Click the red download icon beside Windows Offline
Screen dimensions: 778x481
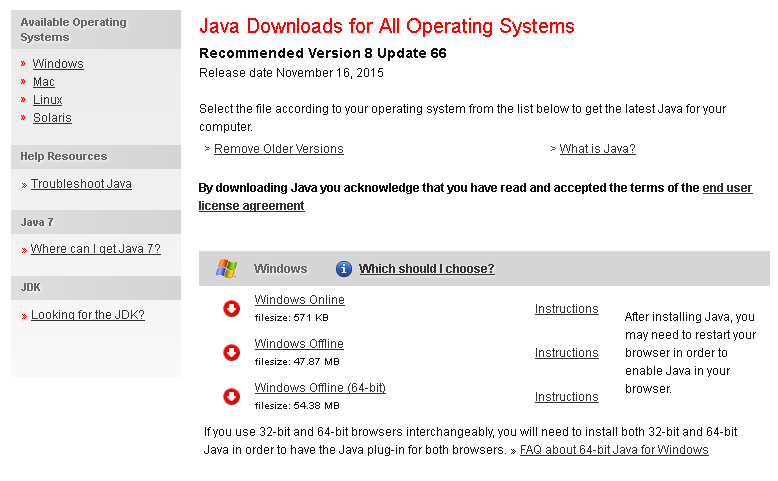click(231, 353)
